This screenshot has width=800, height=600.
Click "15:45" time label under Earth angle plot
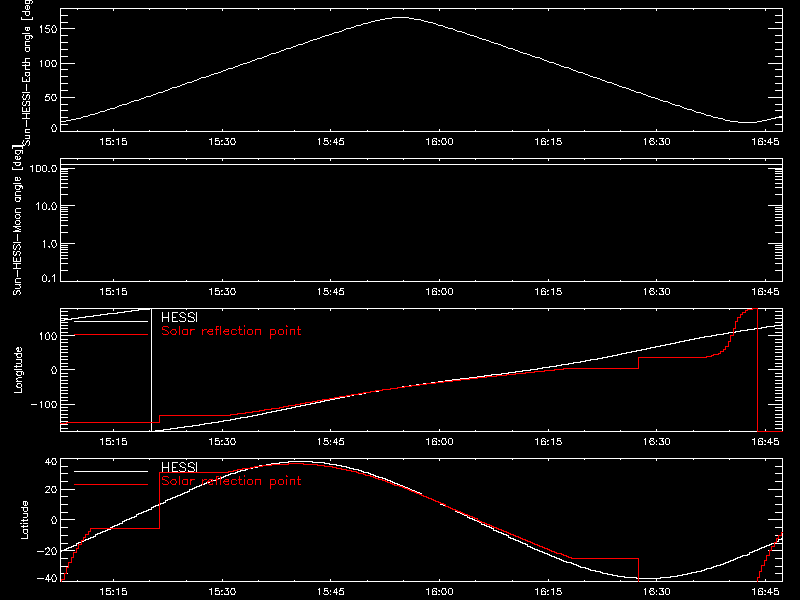(331, 142)
